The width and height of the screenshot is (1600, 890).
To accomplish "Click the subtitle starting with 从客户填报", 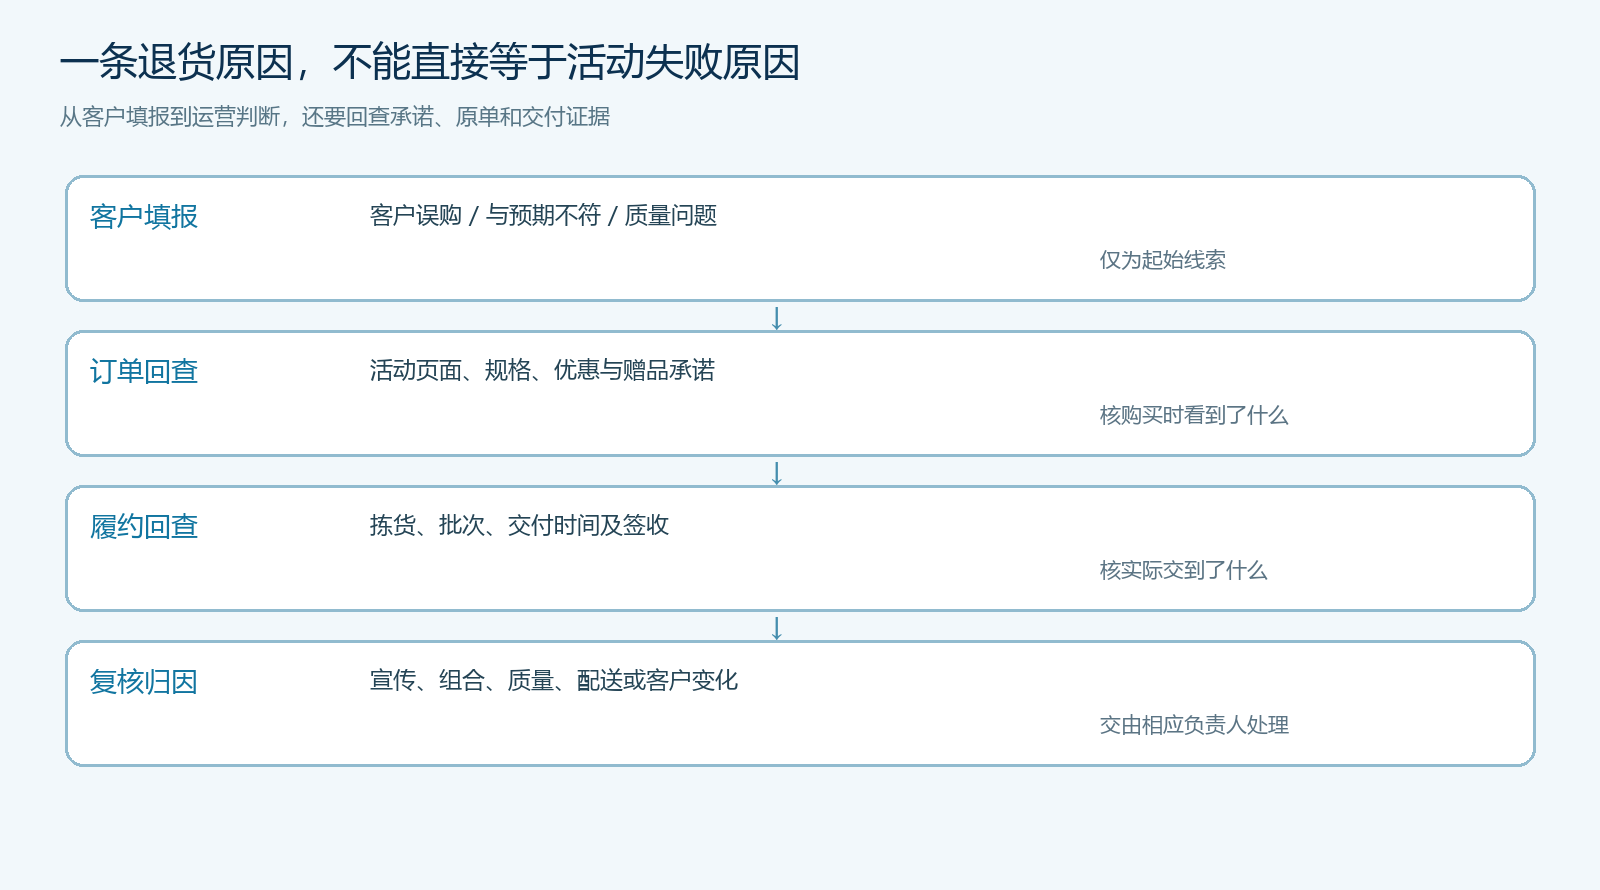I will pyautogui.click(x=335, y=117).
